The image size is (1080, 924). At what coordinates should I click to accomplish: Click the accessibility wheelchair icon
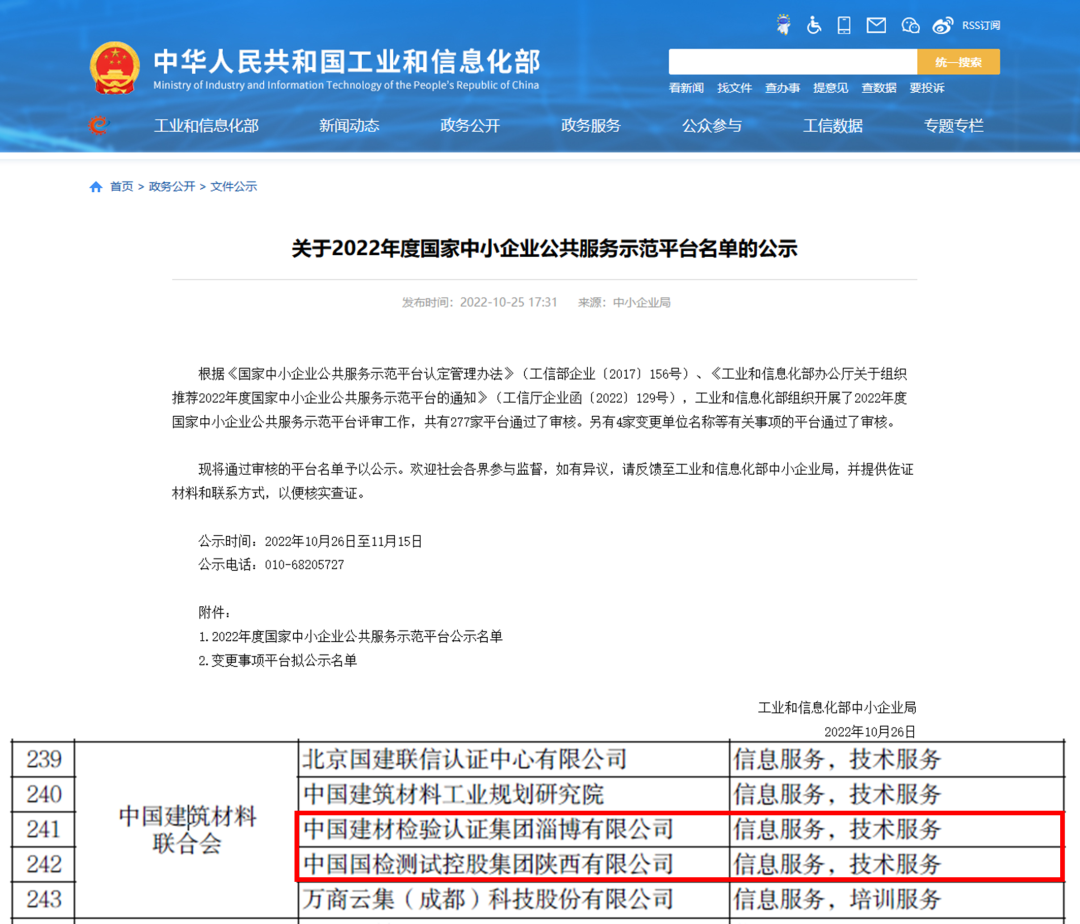(x=813, y=25)
